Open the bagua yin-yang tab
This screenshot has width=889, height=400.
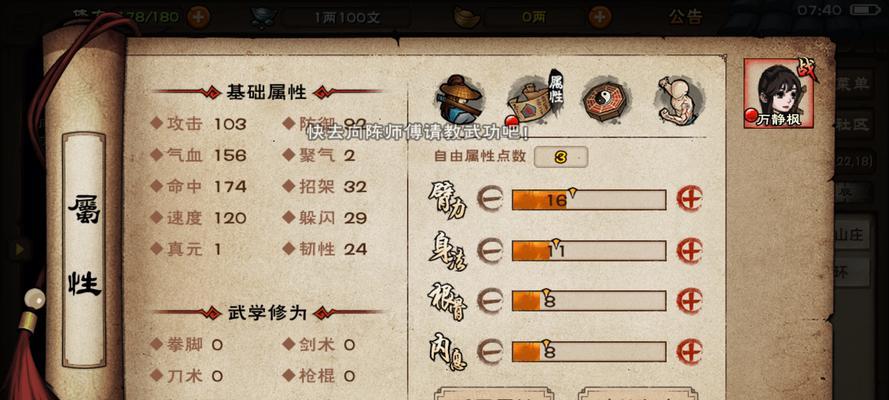(x=604, y=101)
